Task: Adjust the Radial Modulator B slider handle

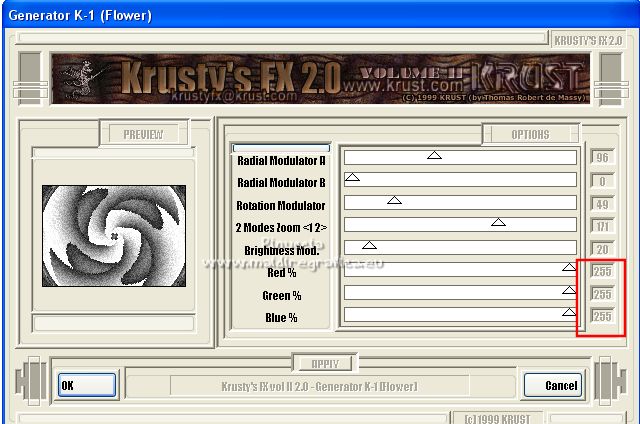Action: point(352,177)
